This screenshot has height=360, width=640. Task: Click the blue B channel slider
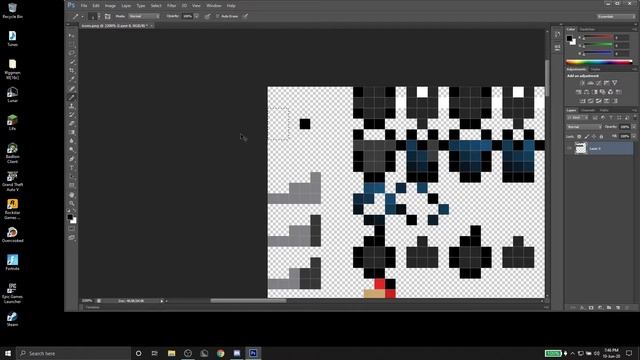(x=597, y=53)
